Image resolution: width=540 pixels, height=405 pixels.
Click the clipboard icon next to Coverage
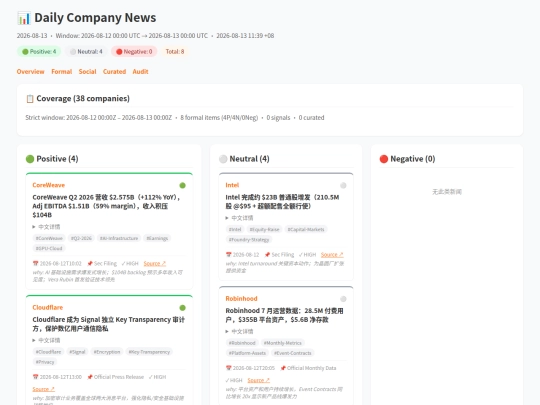[x=30, y=99]
